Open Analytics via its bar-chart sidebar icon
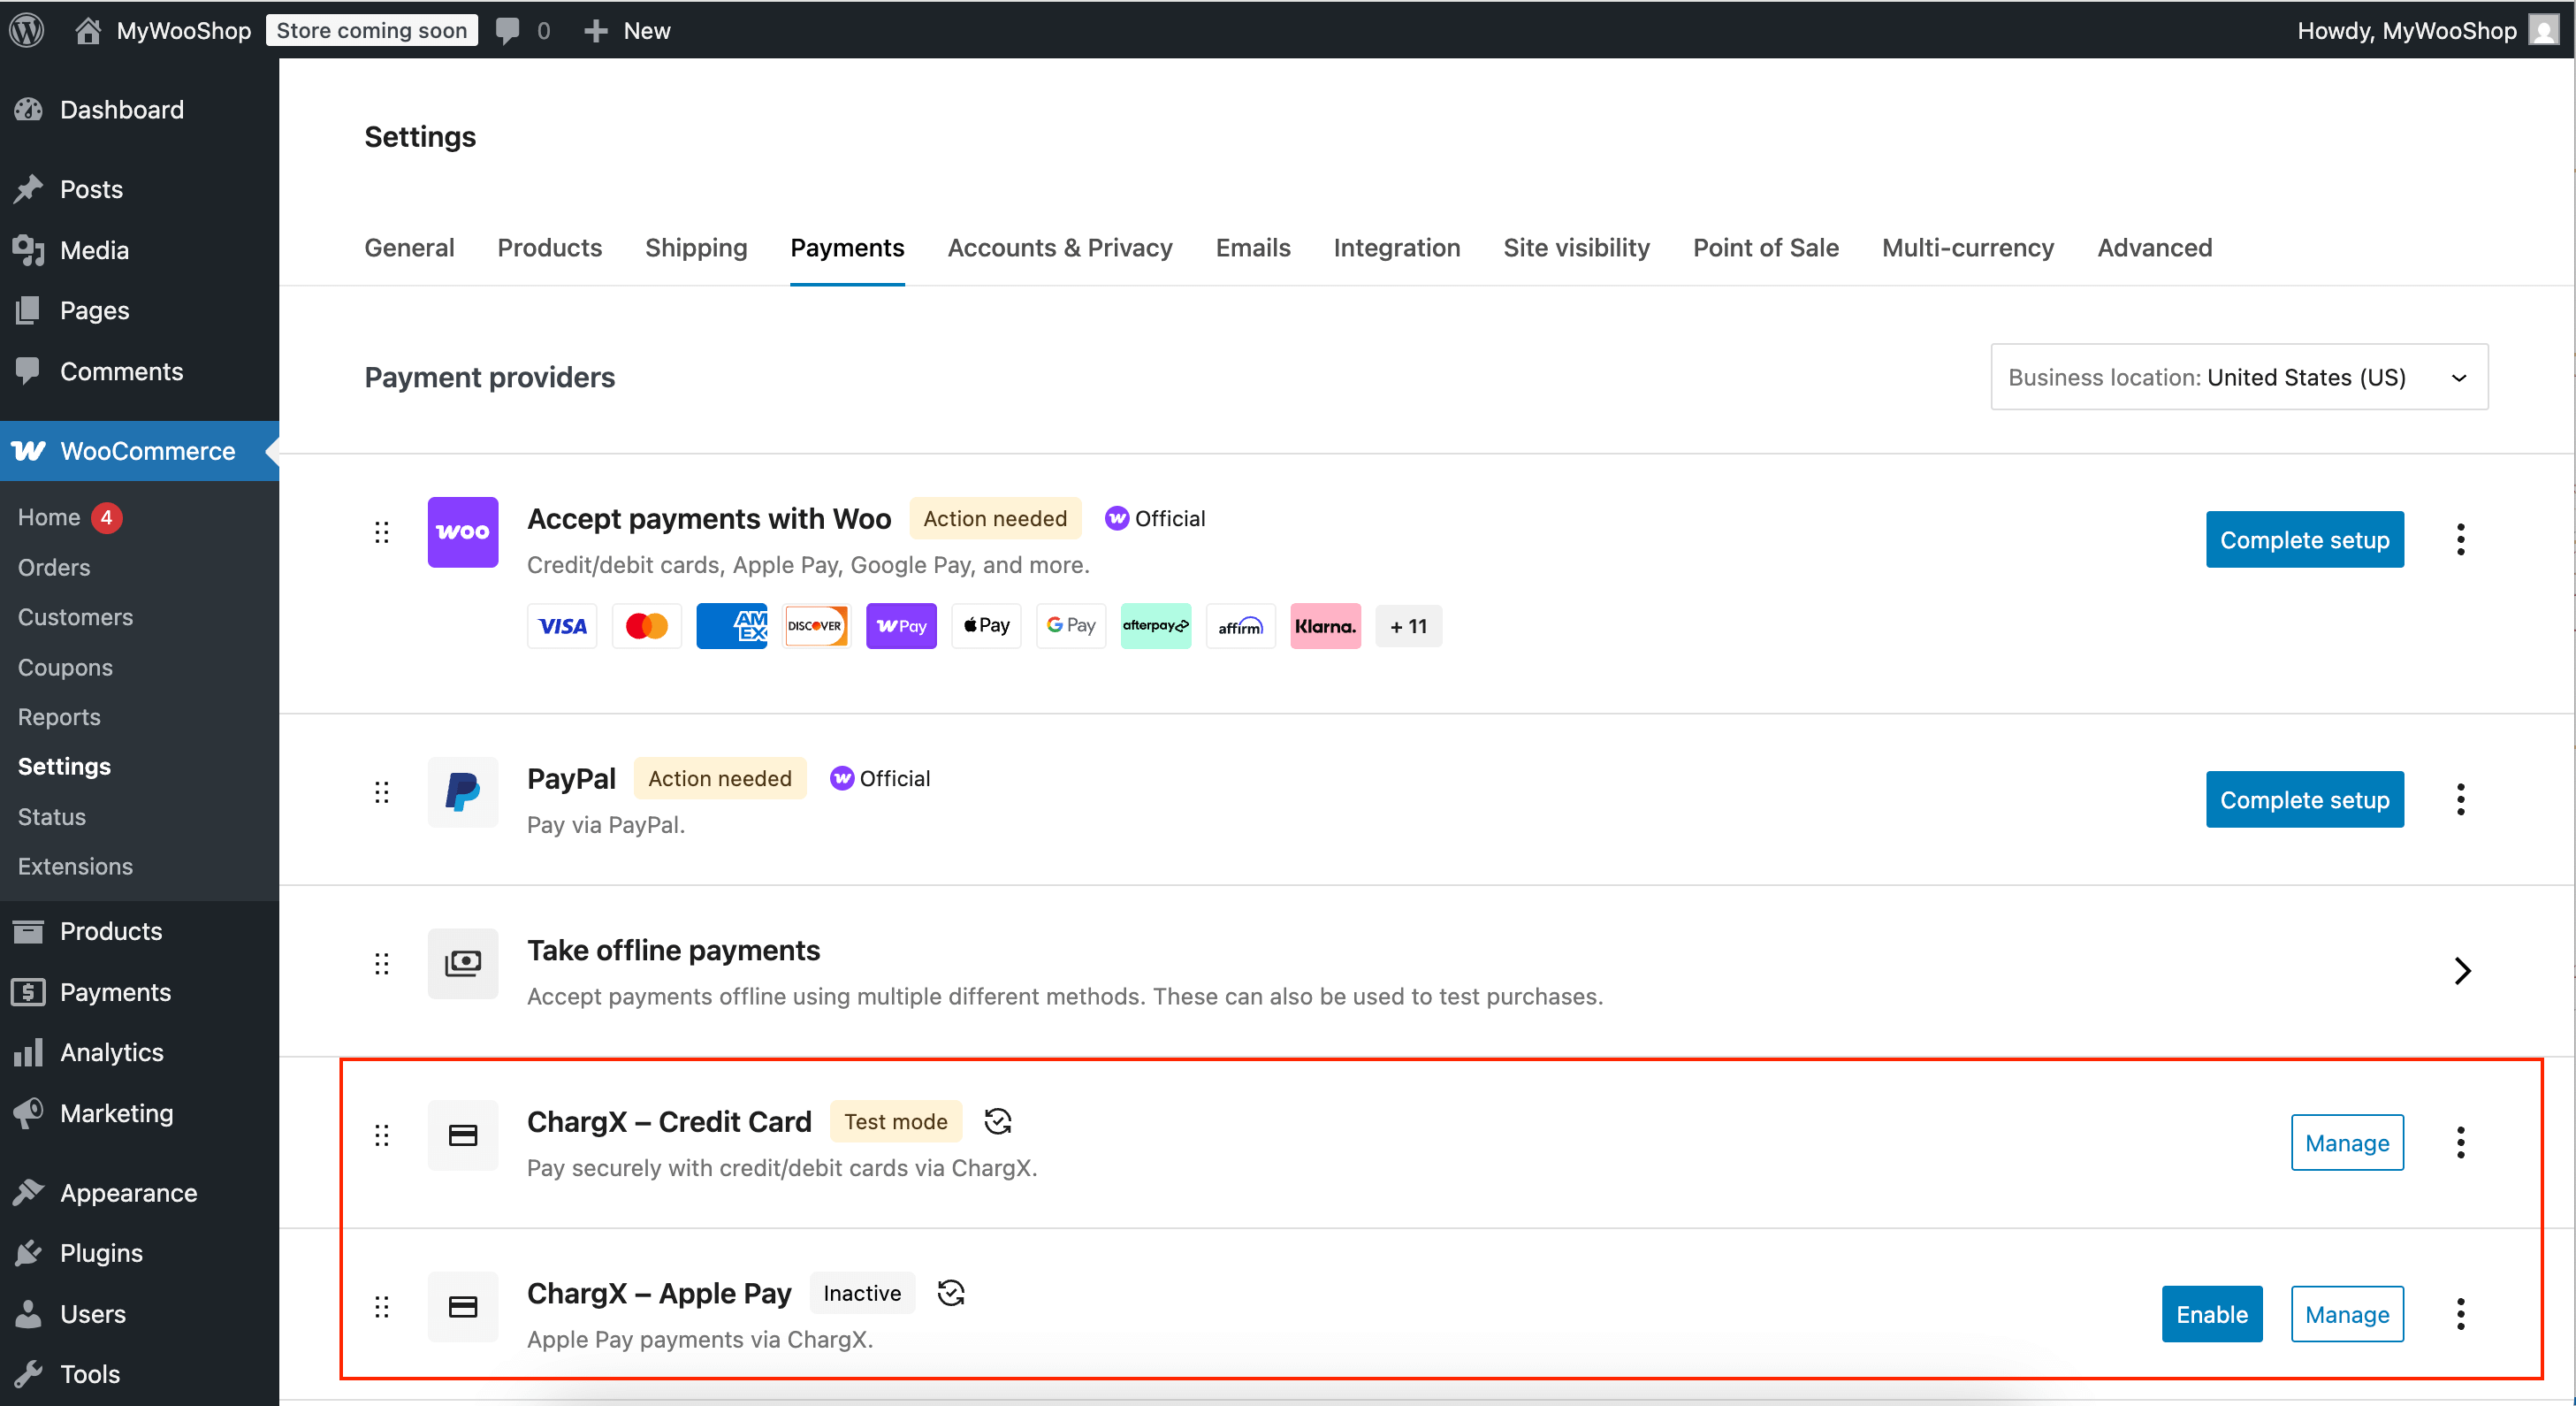 coord(29,1051)
